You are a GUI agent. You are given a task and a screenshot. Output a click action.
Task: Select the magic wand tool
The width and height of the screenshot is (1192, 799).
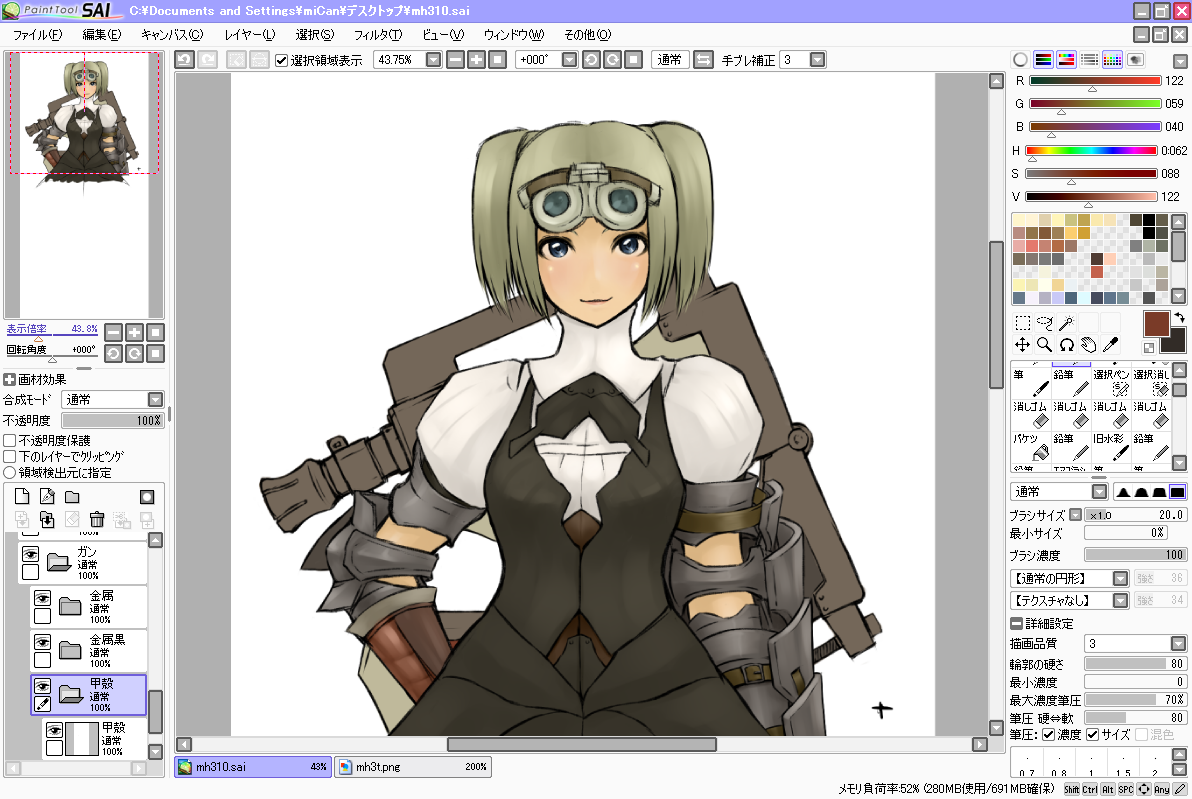[1067, 322]
